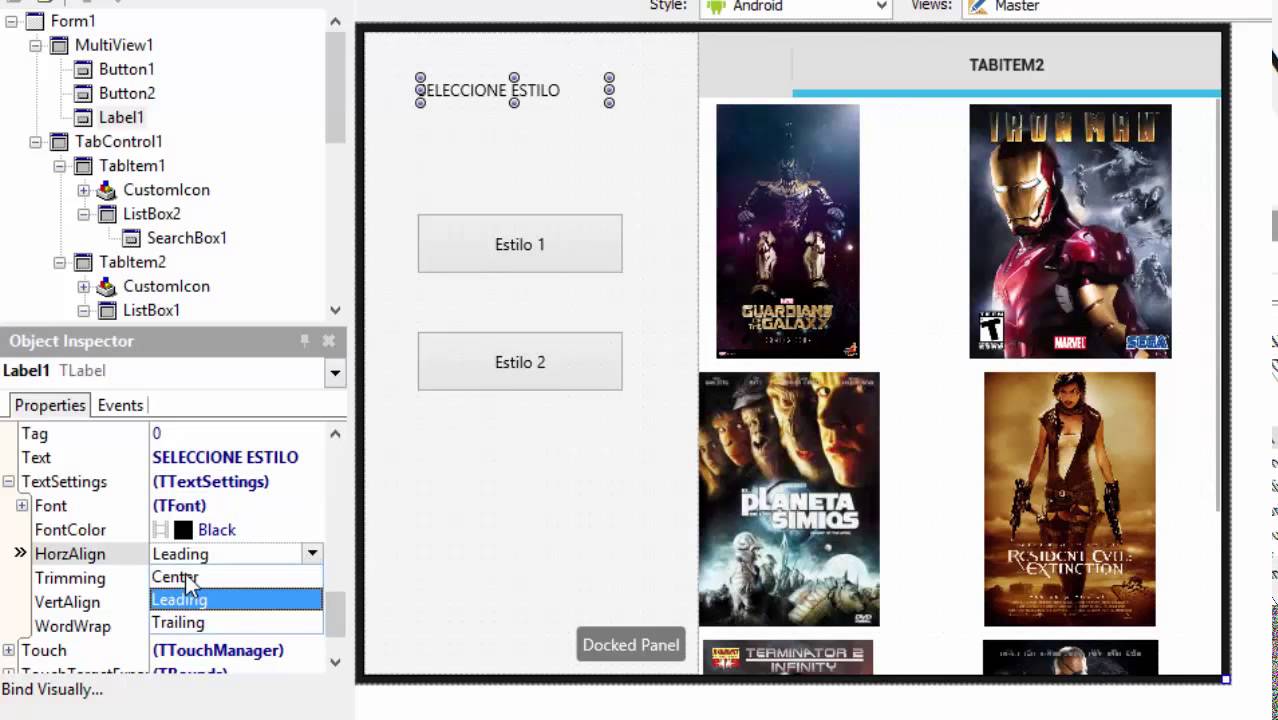Click the Button1 component icon in tree

click(x=83, y=69)
